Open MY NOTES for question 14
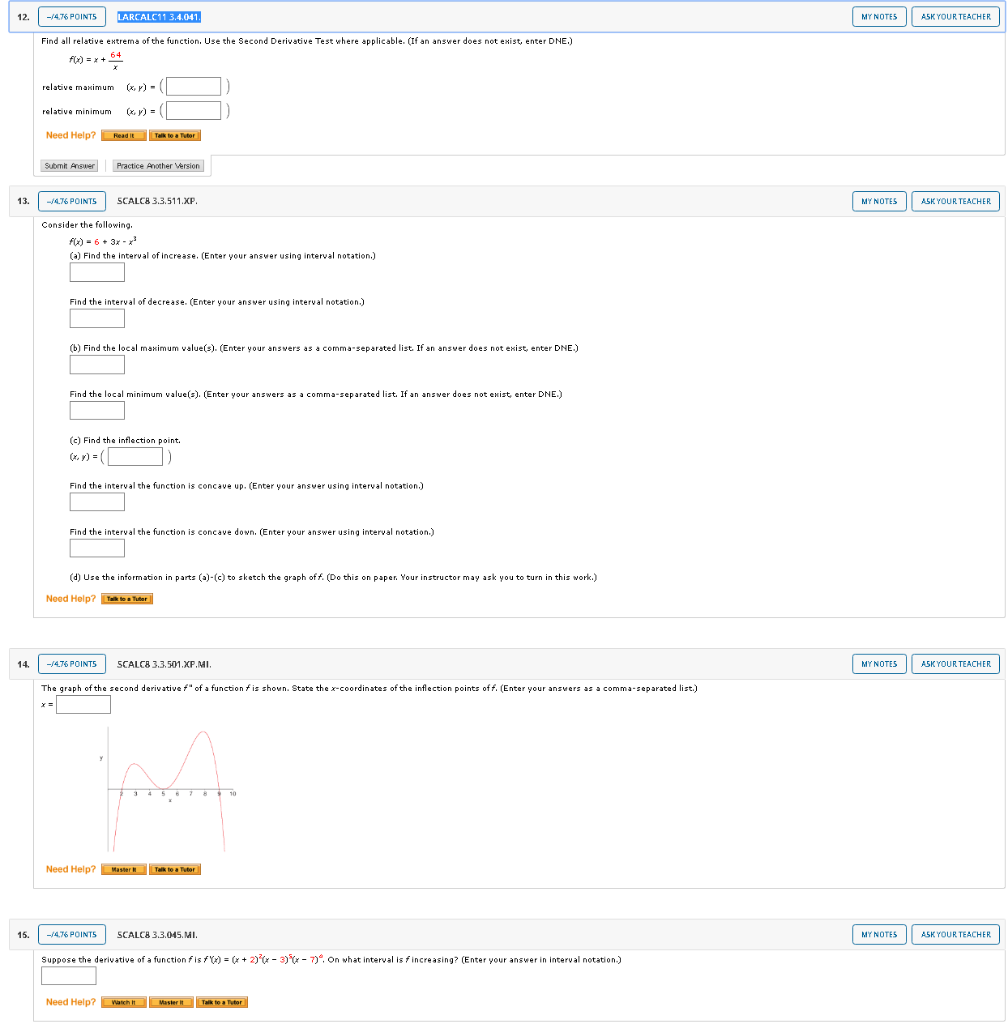This screenshot has height=1024, width=1008. tap(877, 663)
